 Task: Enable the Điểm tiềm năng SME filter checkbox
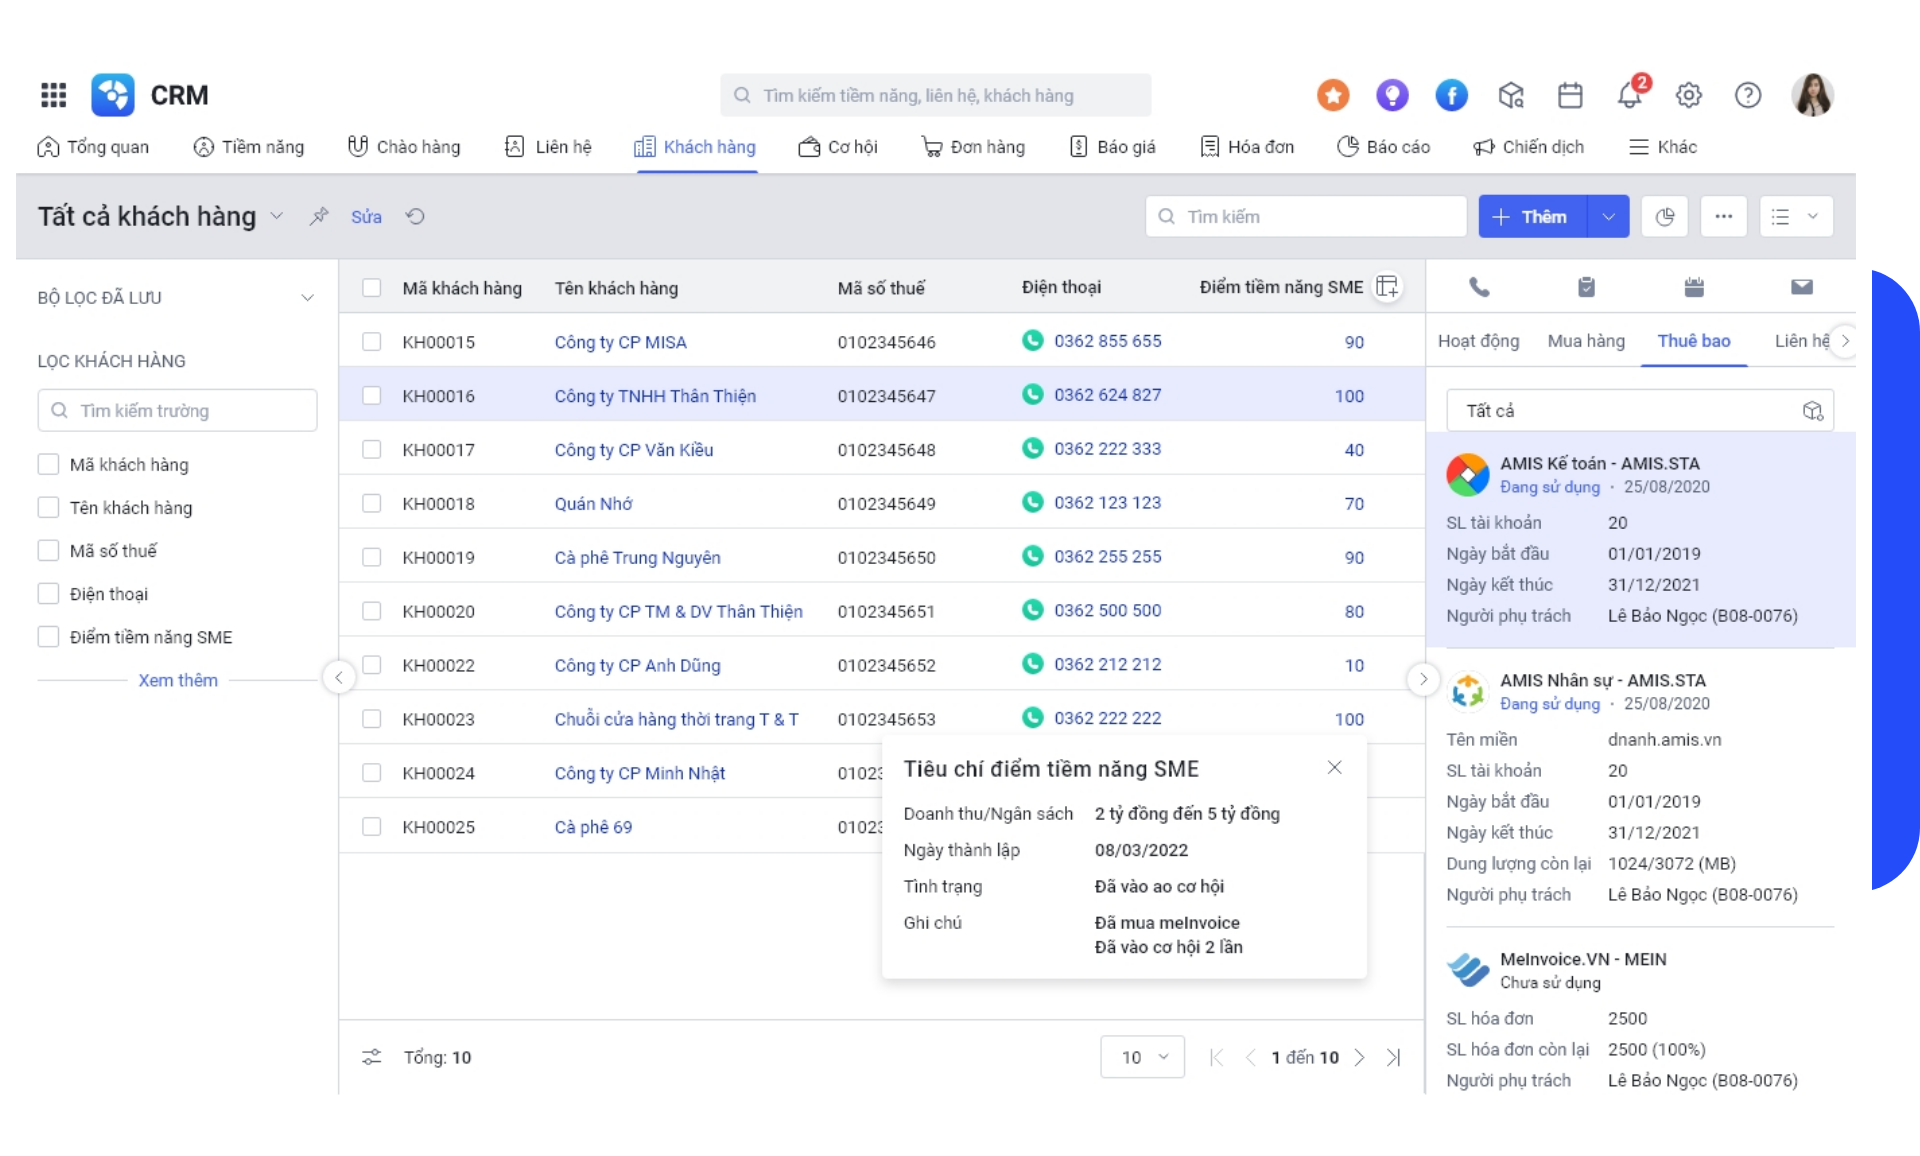pos(48,636)
